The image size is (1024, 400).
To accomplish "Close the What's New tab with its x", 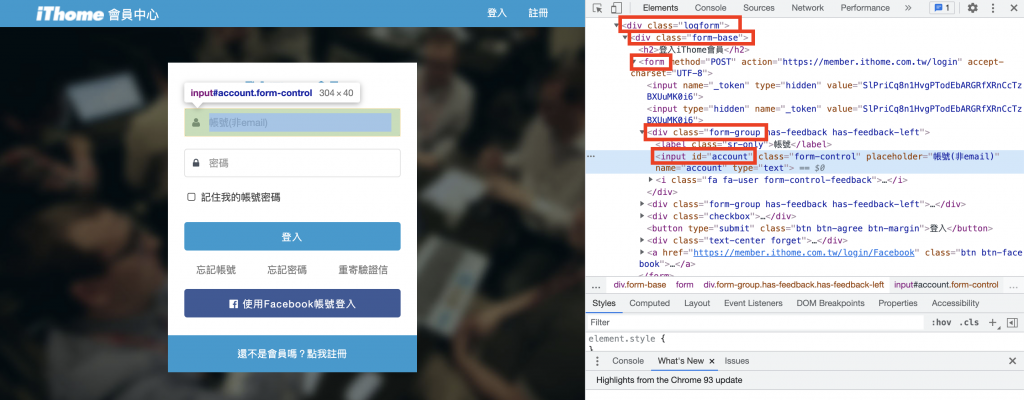I will pyautogui.click(x=712, y=361).
